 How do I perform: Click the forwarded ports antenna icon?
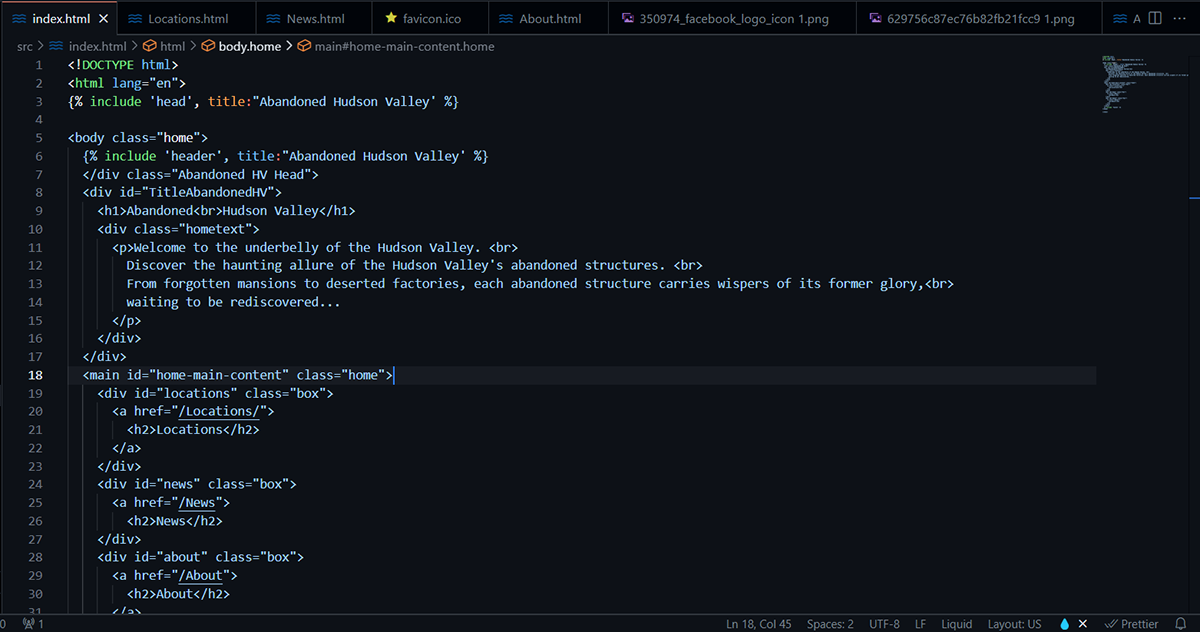(x=30, y=624)
